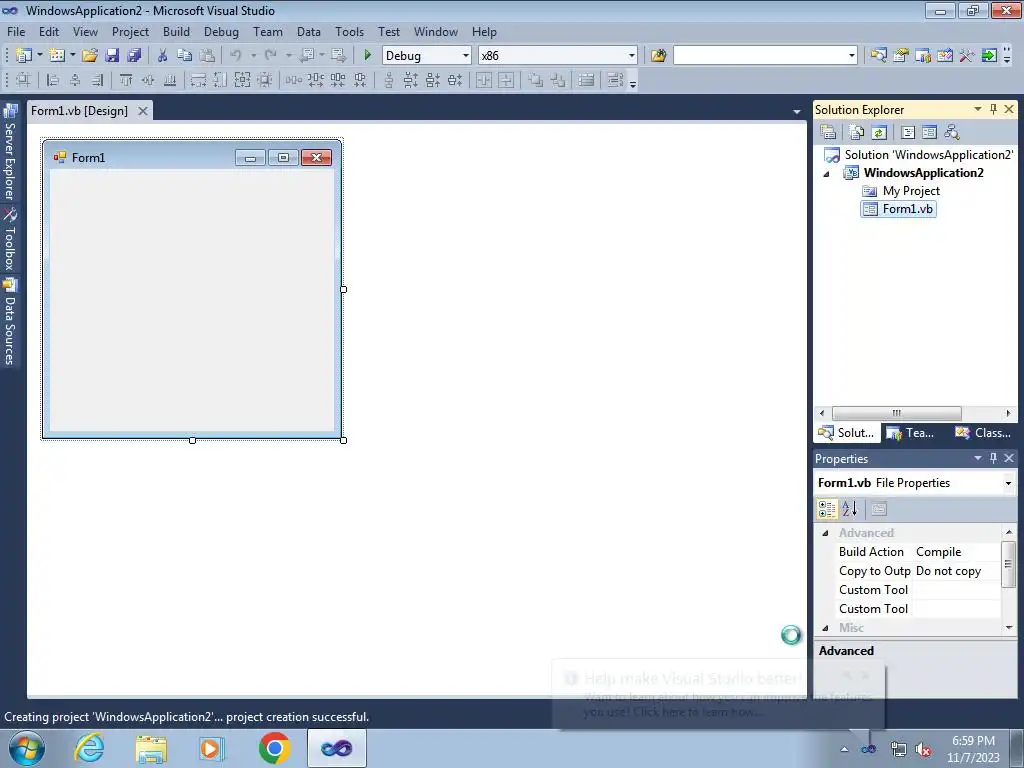The width and height of the screenshot is (1024, 768).
Task: Click Send to Back layout icon
Action: [x=558, y=80]
